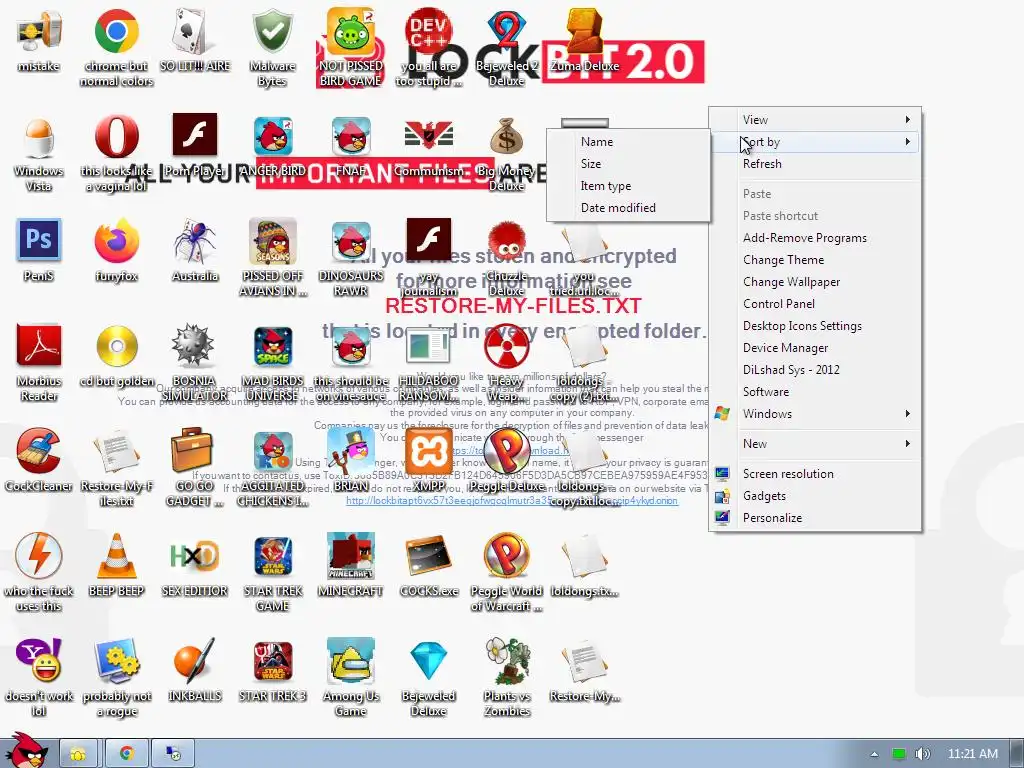This screenshot has width=1024, height=768.
Task: Choose Software in context menu
Action: pos(815,392)
